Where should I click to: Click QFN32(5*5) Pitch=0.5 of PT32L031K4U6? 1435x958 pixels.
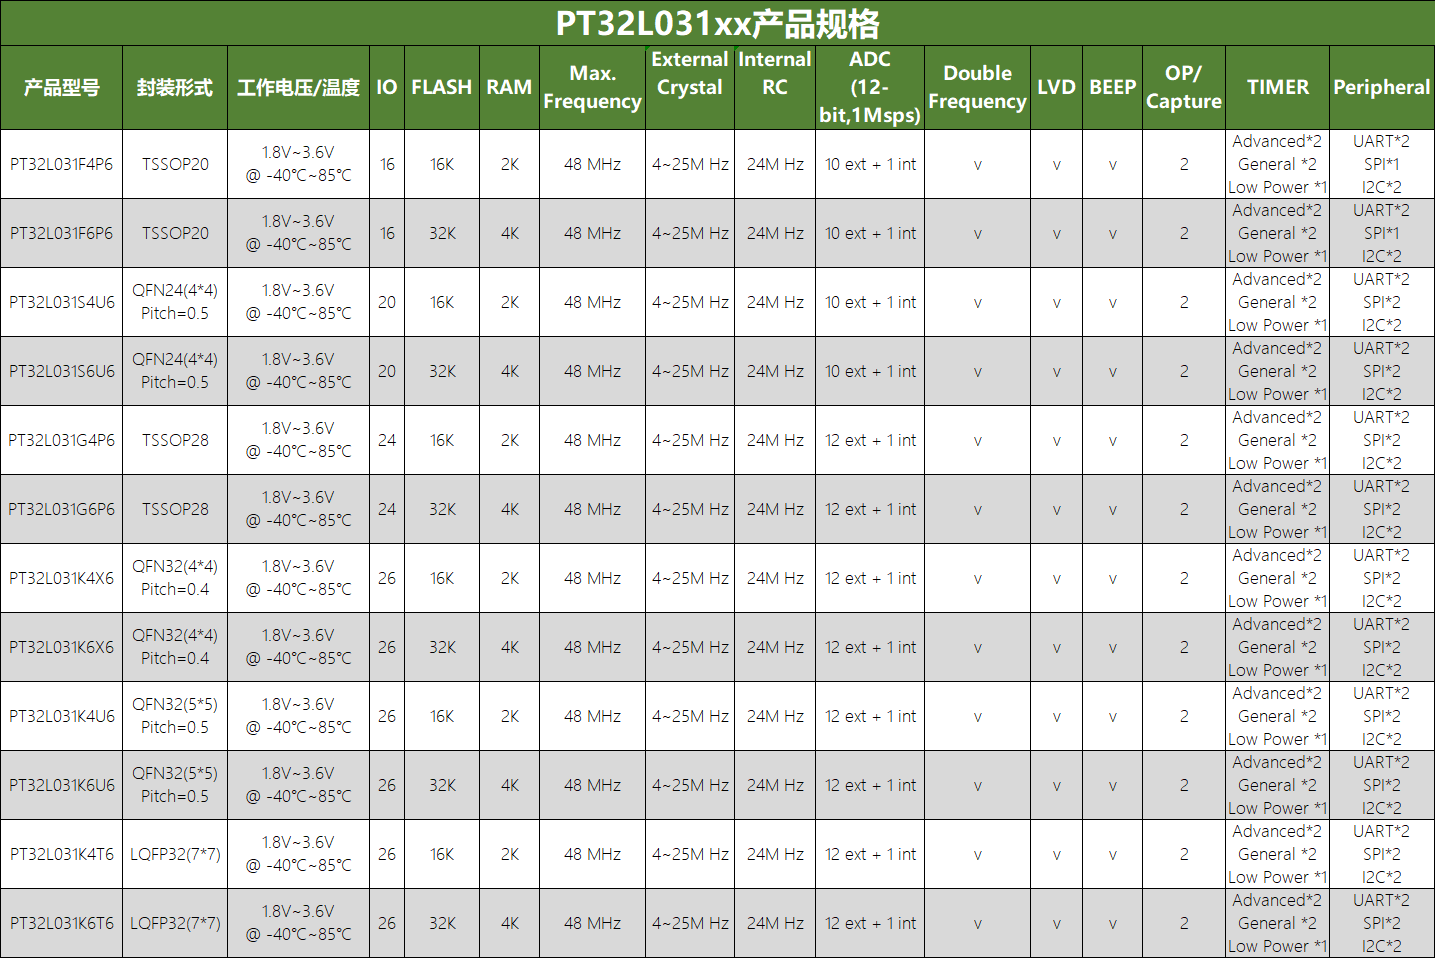click(x=175, y=716)
